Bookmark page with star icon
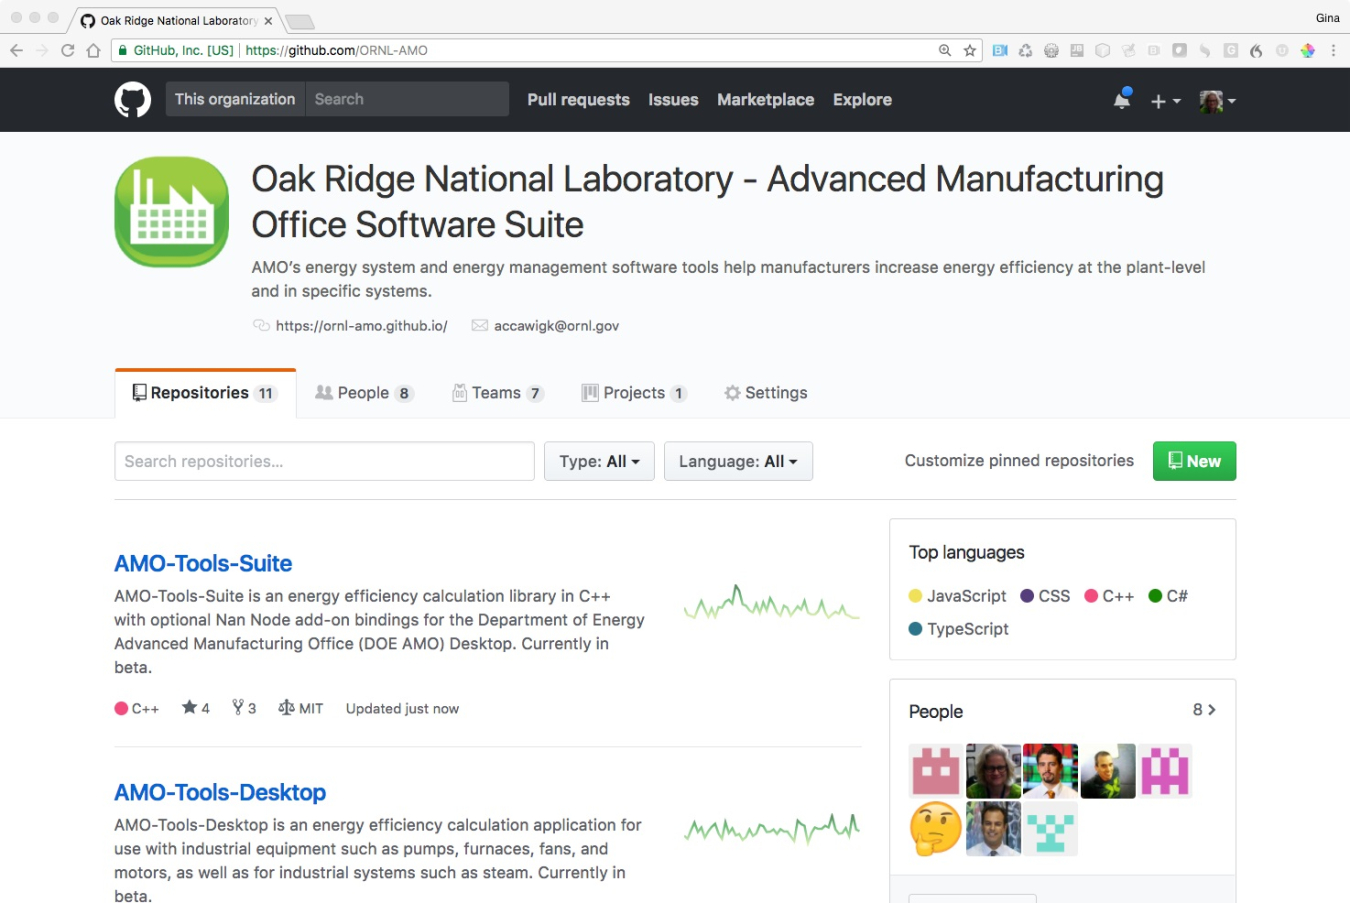 click(970, 50)
